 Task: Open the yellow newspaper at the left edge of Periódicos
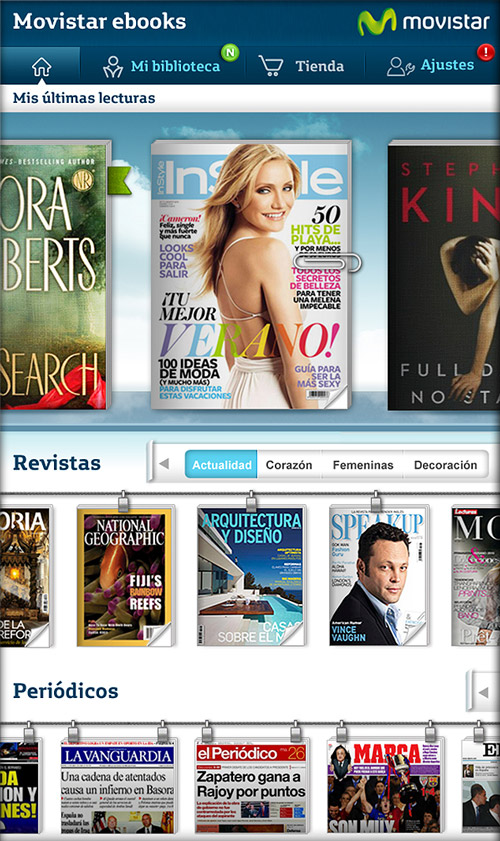tap(20, 786)
